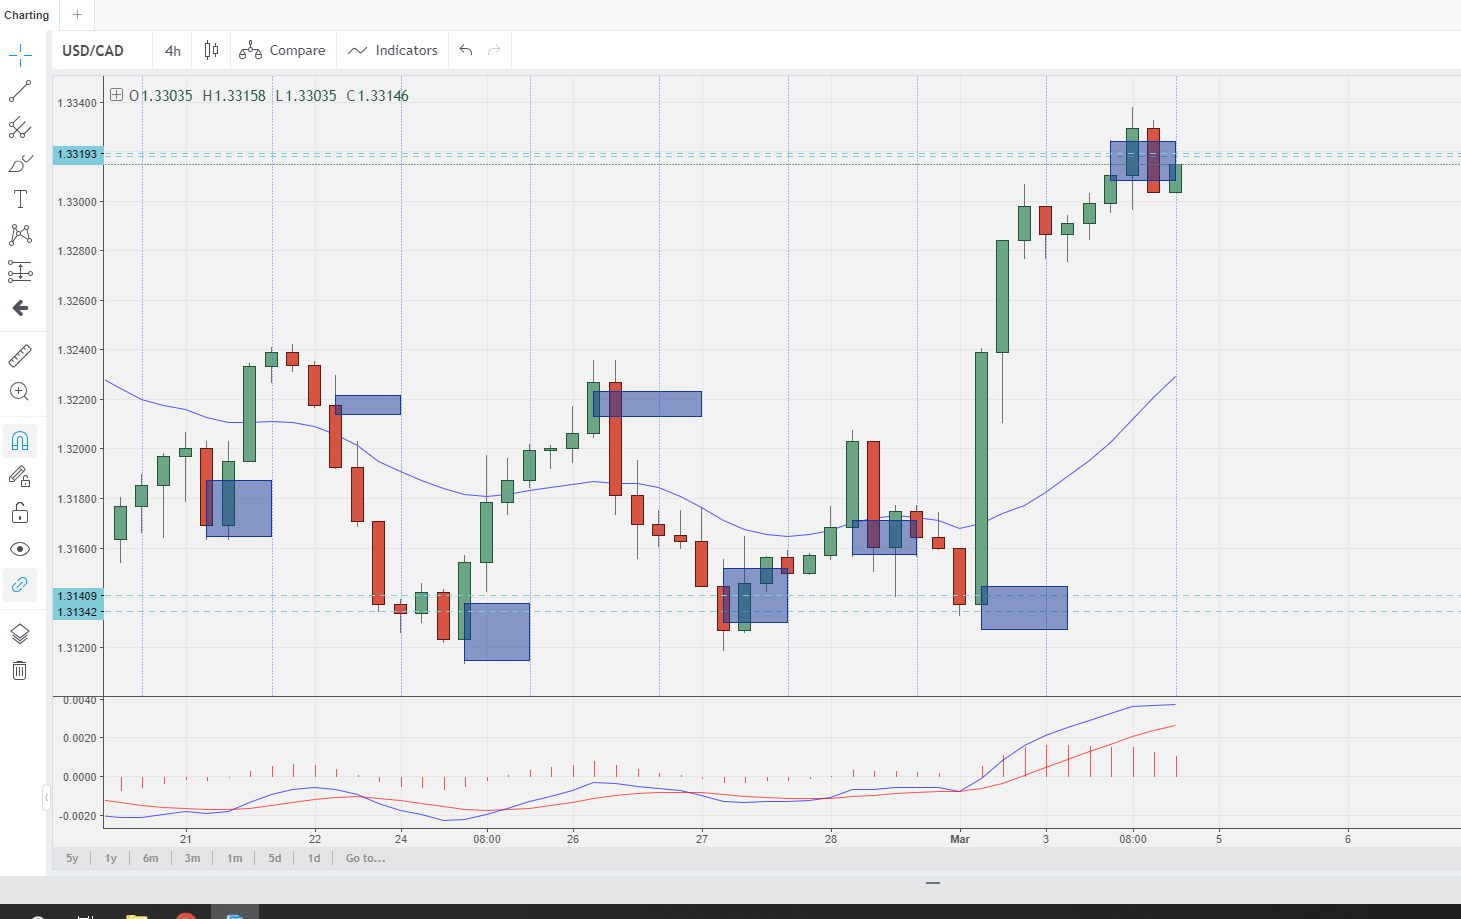Click trash icon to remove drawings
The image size is (1461, 919).
(x=20, y=670)
